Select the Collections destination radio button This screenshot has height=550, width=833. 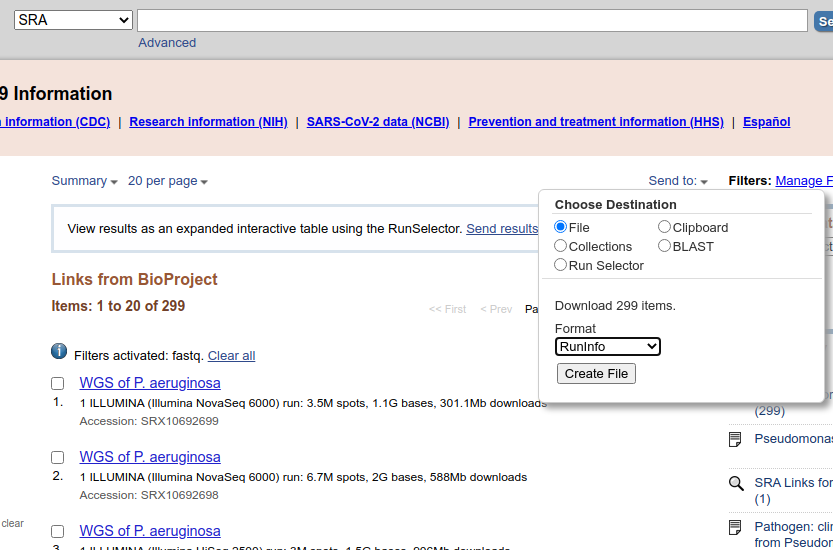(560, 246)
